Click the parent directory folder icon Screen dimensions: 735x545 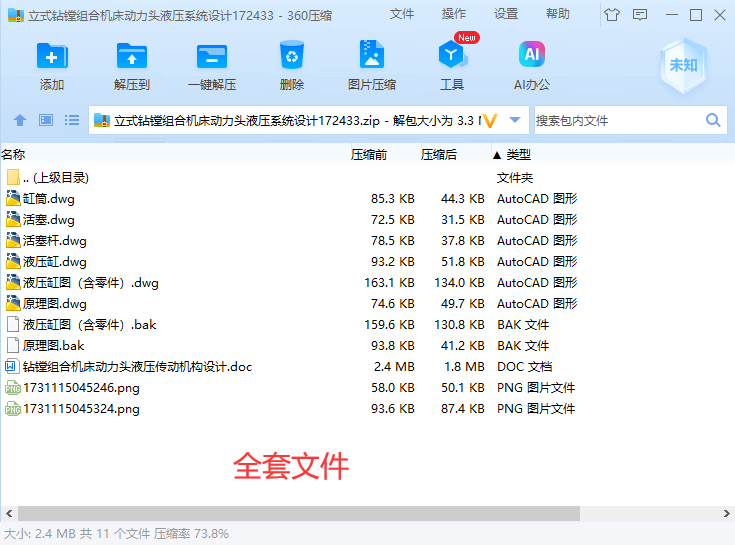(13, 178)
